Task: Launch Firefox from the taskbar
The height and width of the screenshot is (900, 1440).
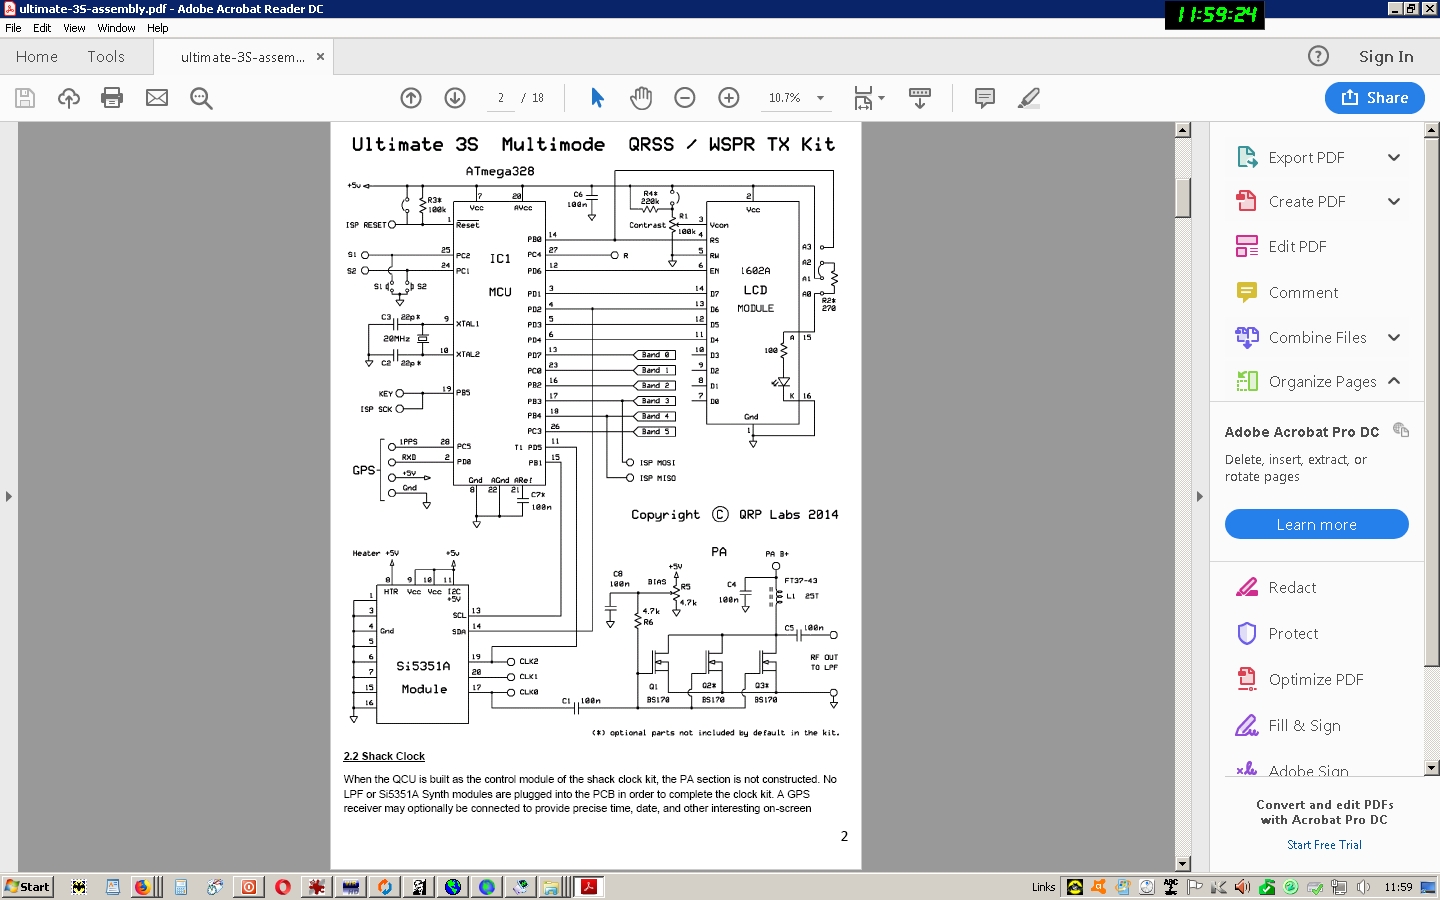Action: pyautogui.click(x=143, y=887)
